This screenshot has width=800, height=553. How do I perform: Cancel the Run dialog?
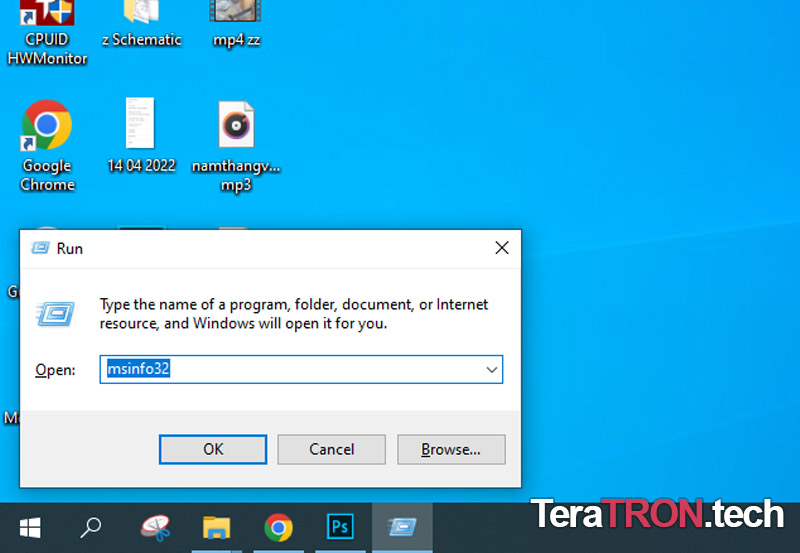(331, 449)
